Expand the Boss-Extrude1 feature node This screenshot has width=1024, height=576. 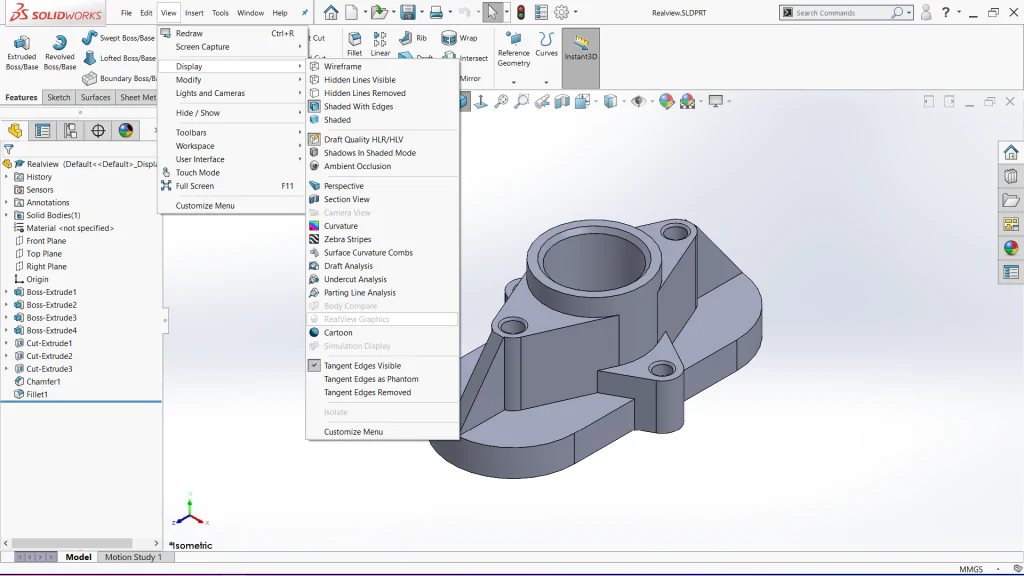click(x=7, y=292)
